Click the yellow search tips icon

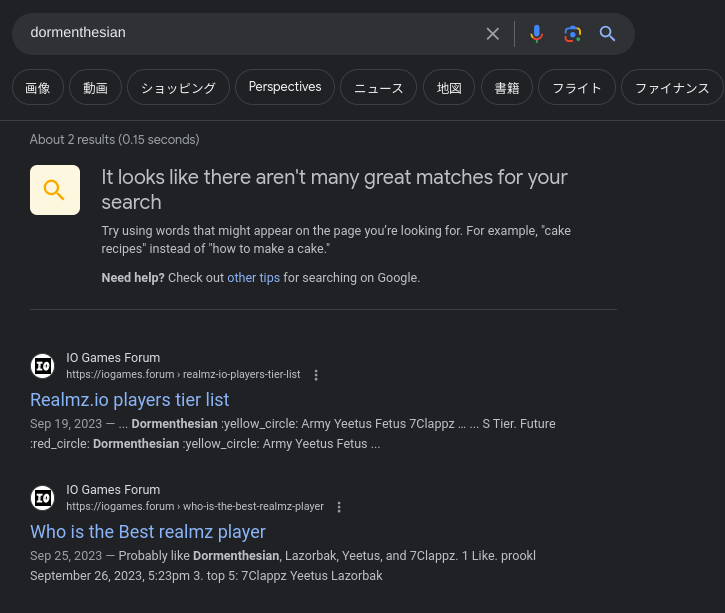(55, 190)
